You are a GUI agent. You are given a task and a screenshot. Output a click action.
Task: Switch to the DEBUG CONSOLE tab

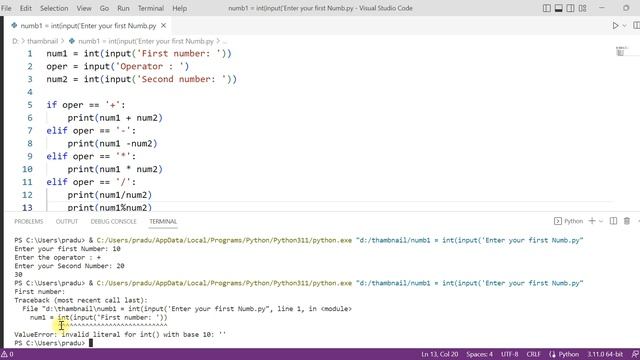click(113, 221)
